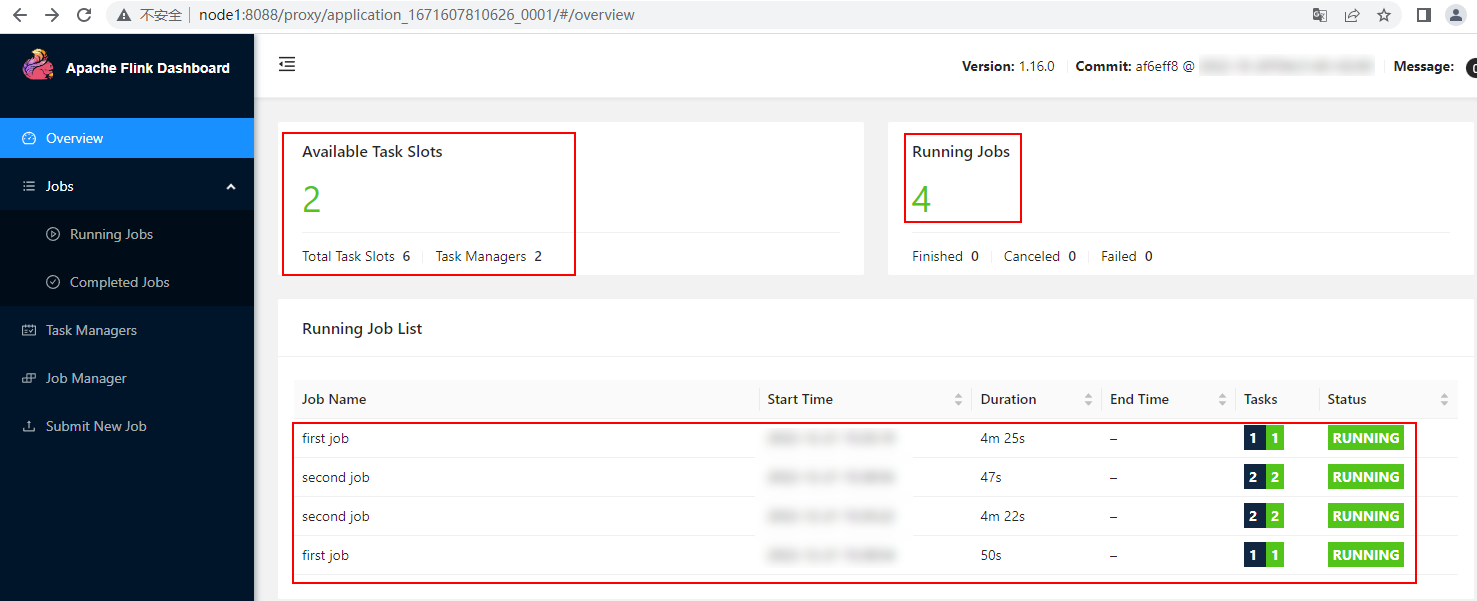1477x601 pixels.
Task: Click the translate page icon
Action: 1320,15
